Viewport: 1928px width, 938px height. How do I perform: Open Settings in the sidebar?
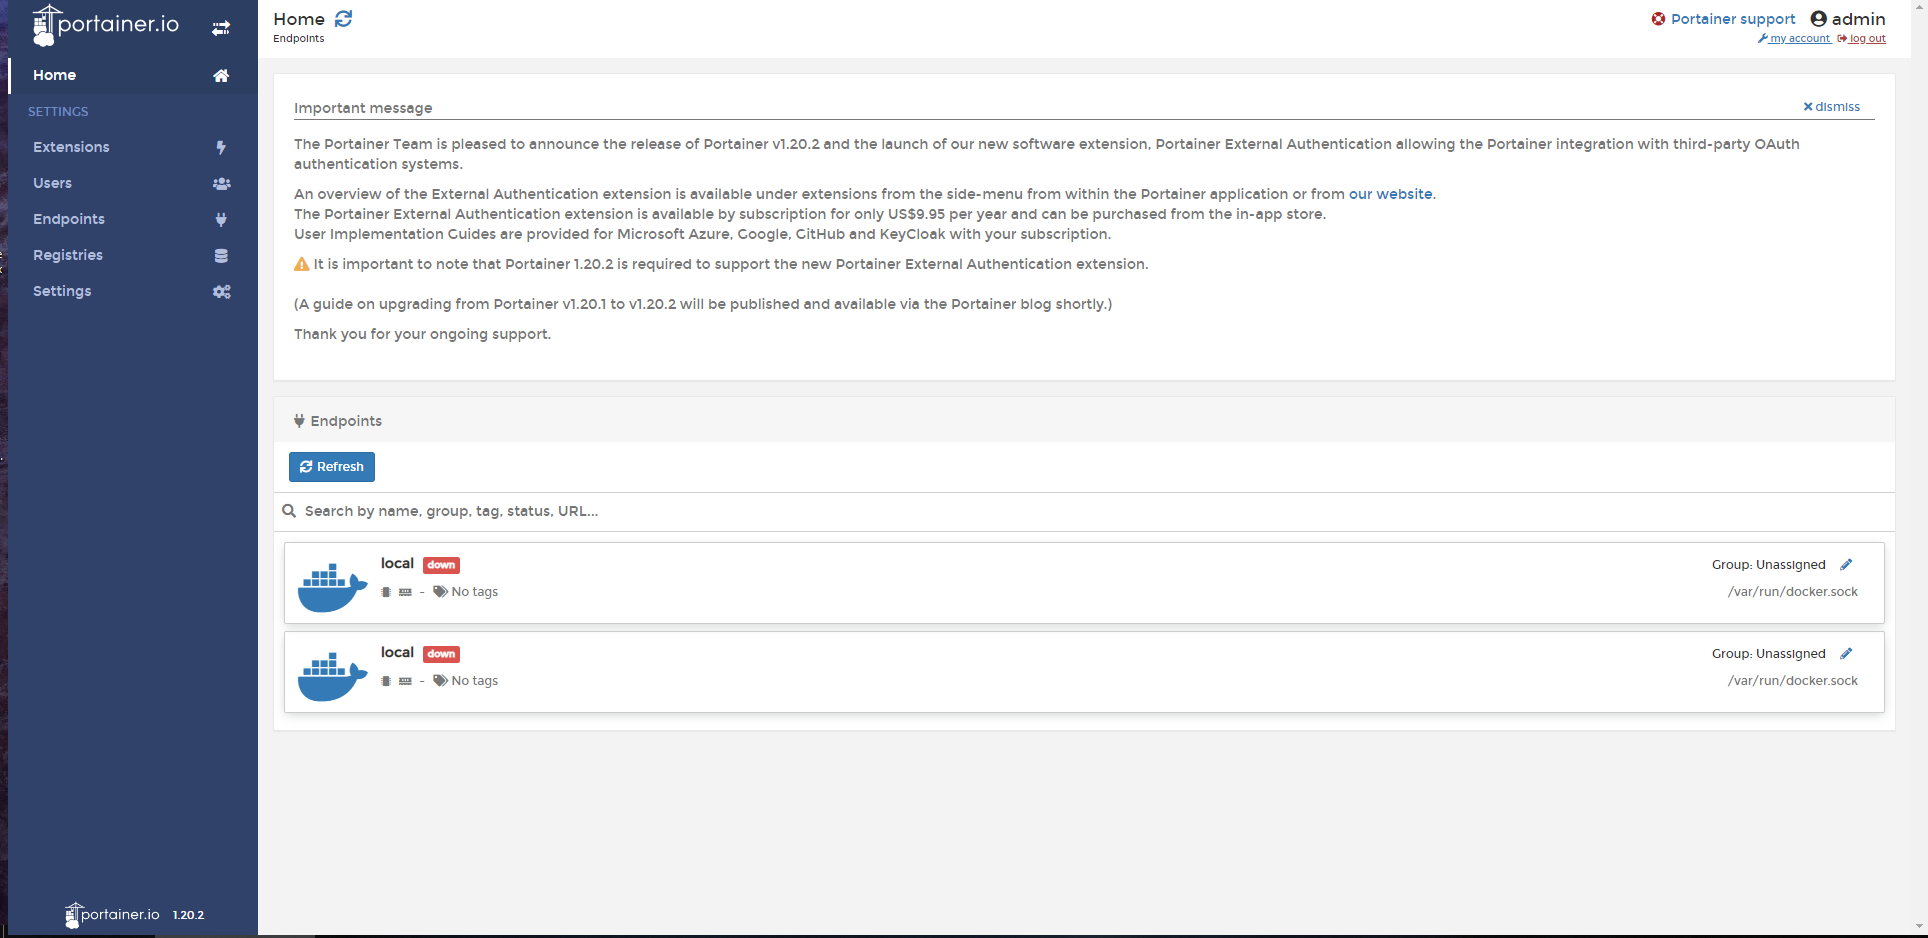coord(132,292)
